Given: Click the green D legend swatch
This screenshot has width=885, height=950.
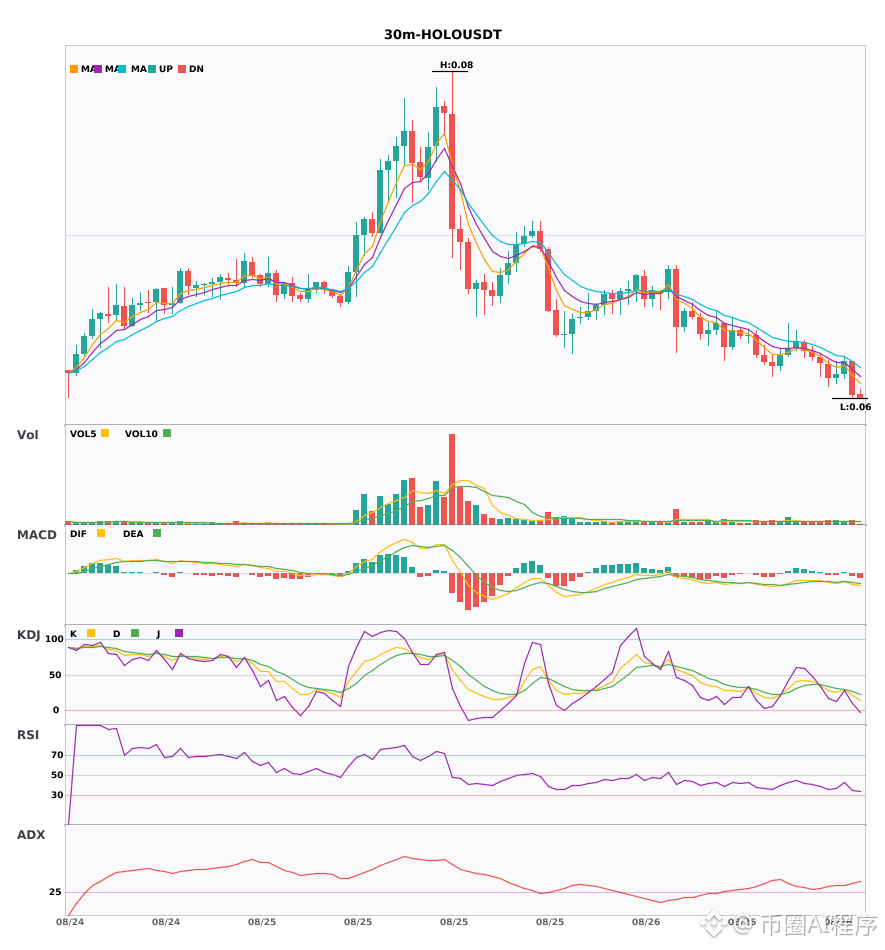Looking at the screenshot, I should pos(135,633).
